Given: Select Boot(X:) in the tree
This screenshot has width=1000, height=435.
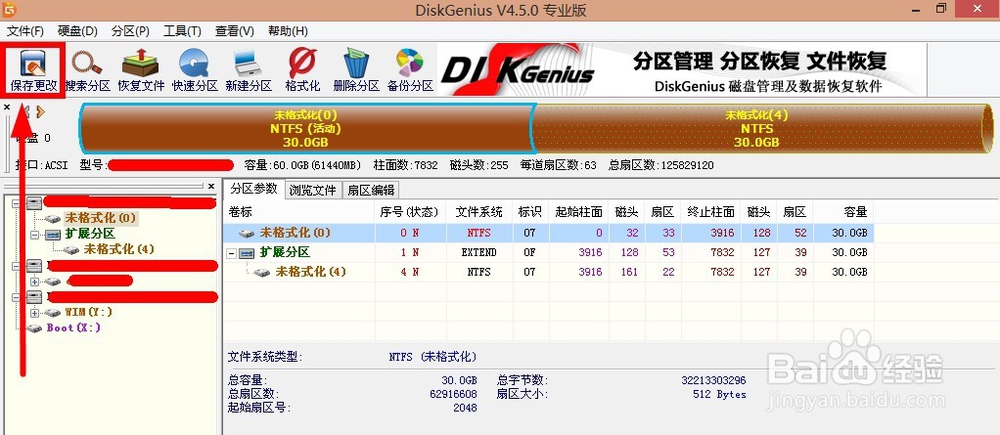Looking at the screenshot, I should pyautogui.click(x=73, y=328).
